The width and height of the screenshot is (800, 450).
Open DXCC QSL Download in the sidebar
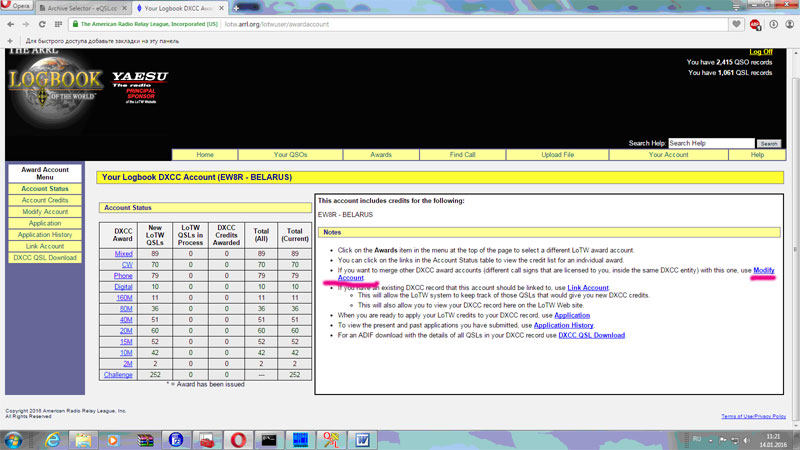tap(45, 257)
